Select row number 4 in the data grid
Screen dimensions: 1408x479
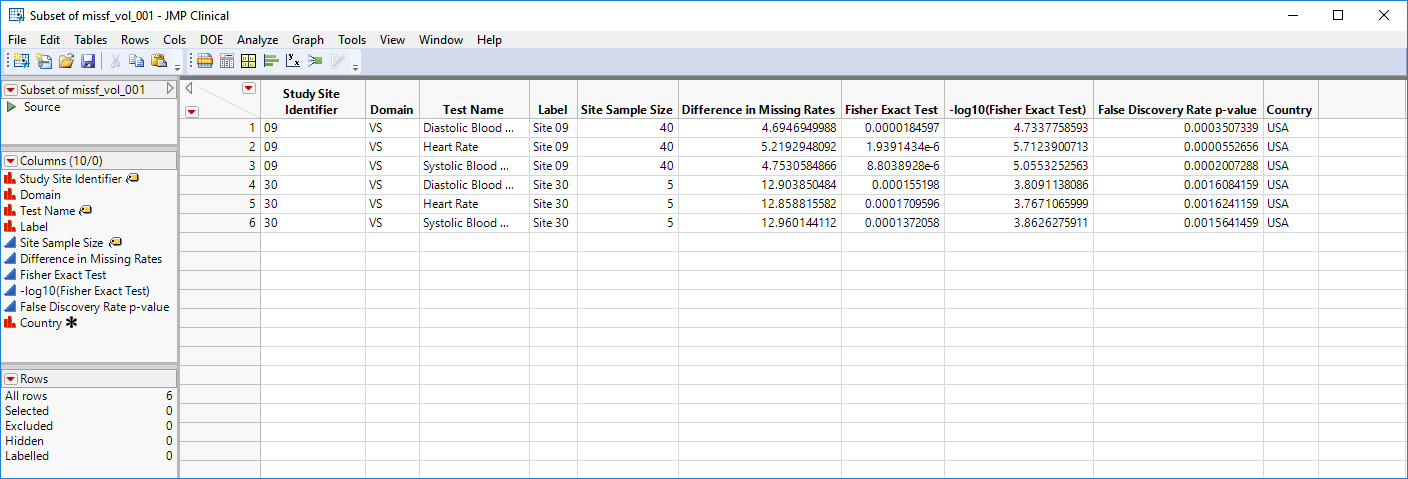(250, 185)
